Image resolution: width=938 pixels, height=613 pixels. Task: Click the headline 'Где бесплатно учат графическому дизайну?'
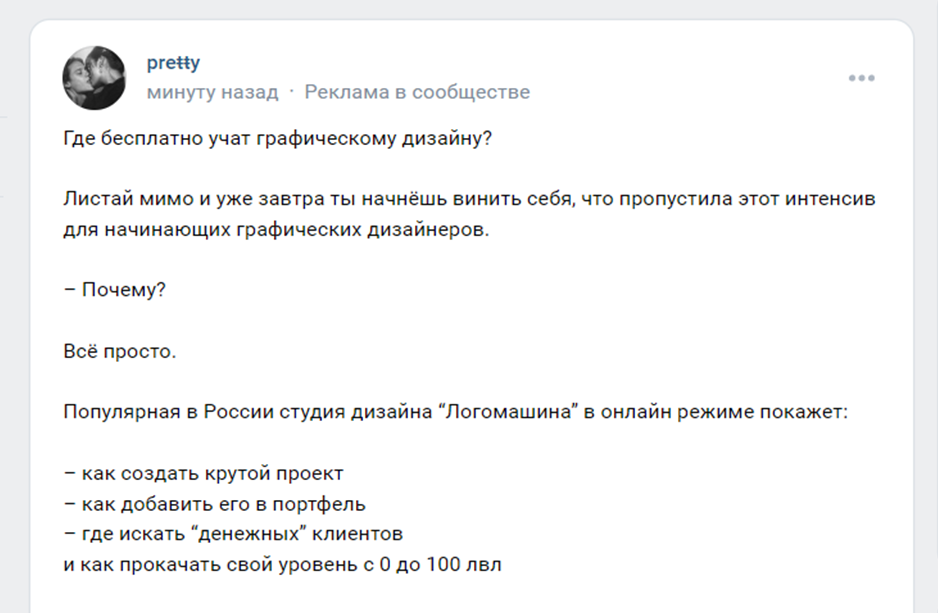point(277,138)
